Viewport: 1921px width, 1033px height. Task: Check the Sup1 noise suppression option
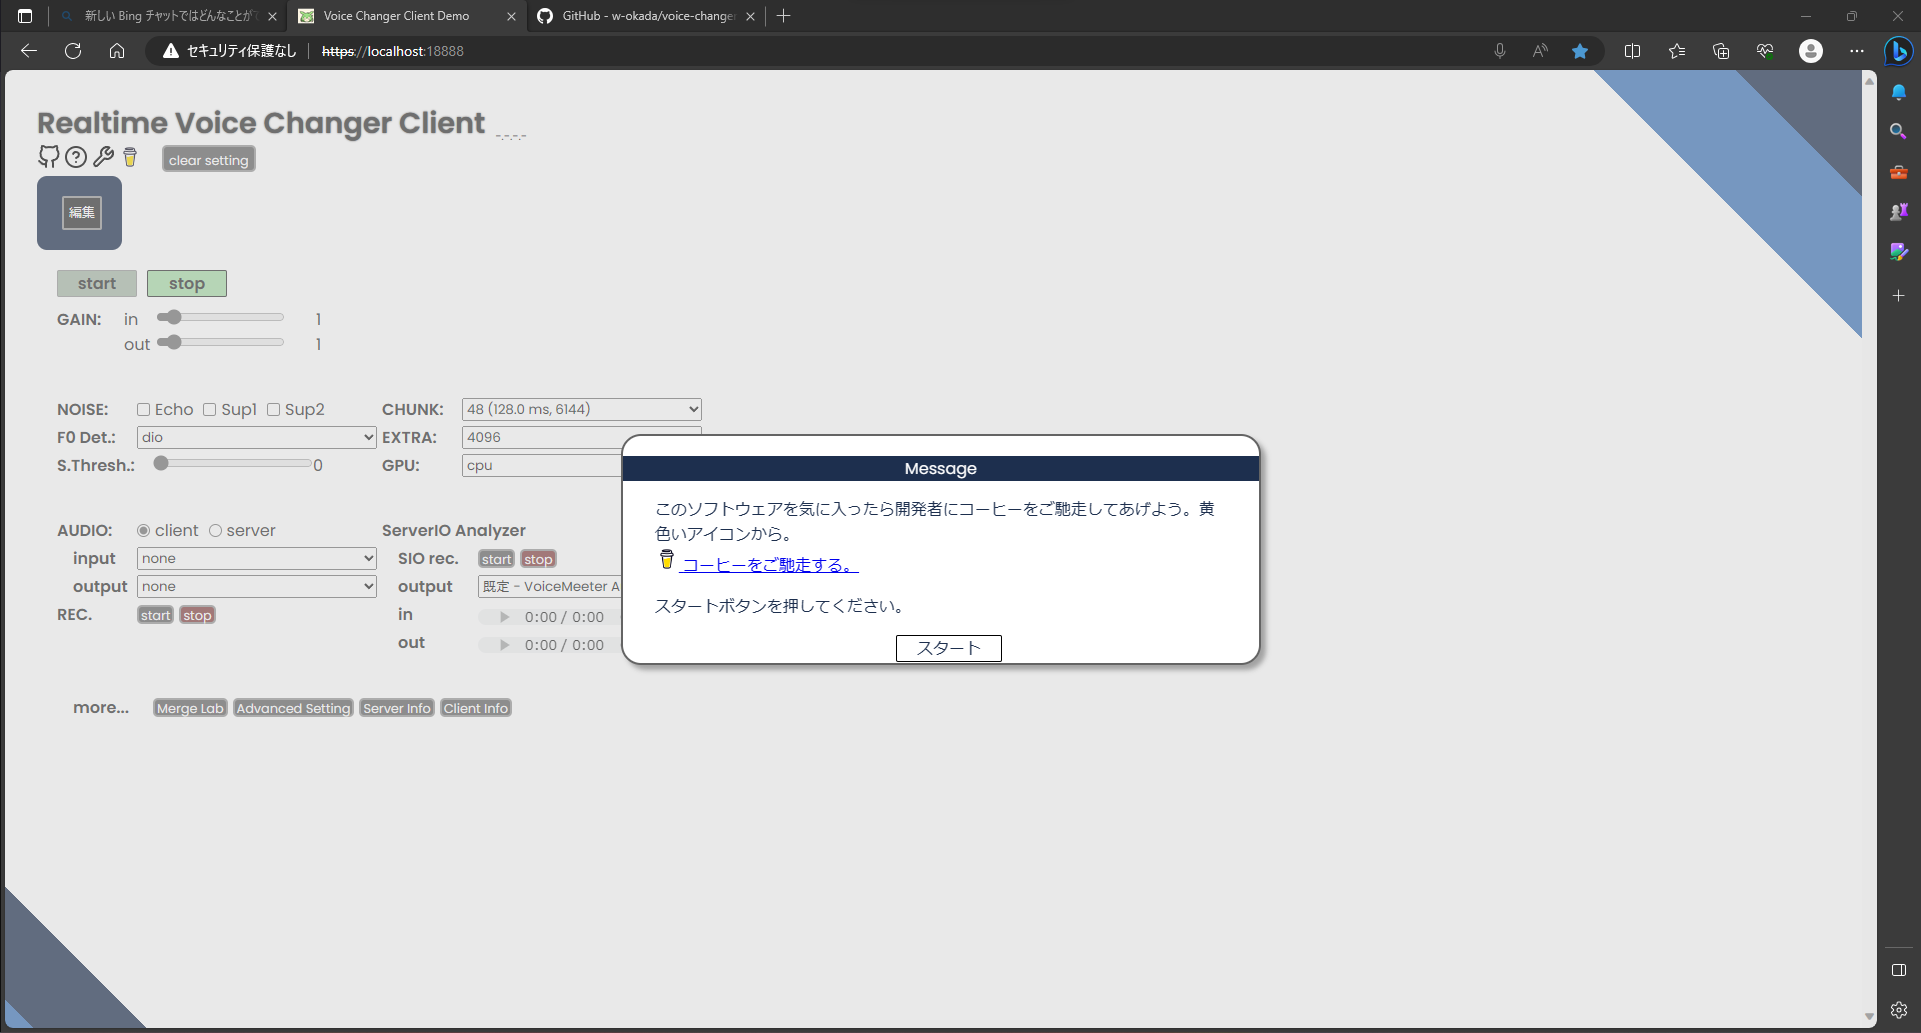(x=210, y=409)
